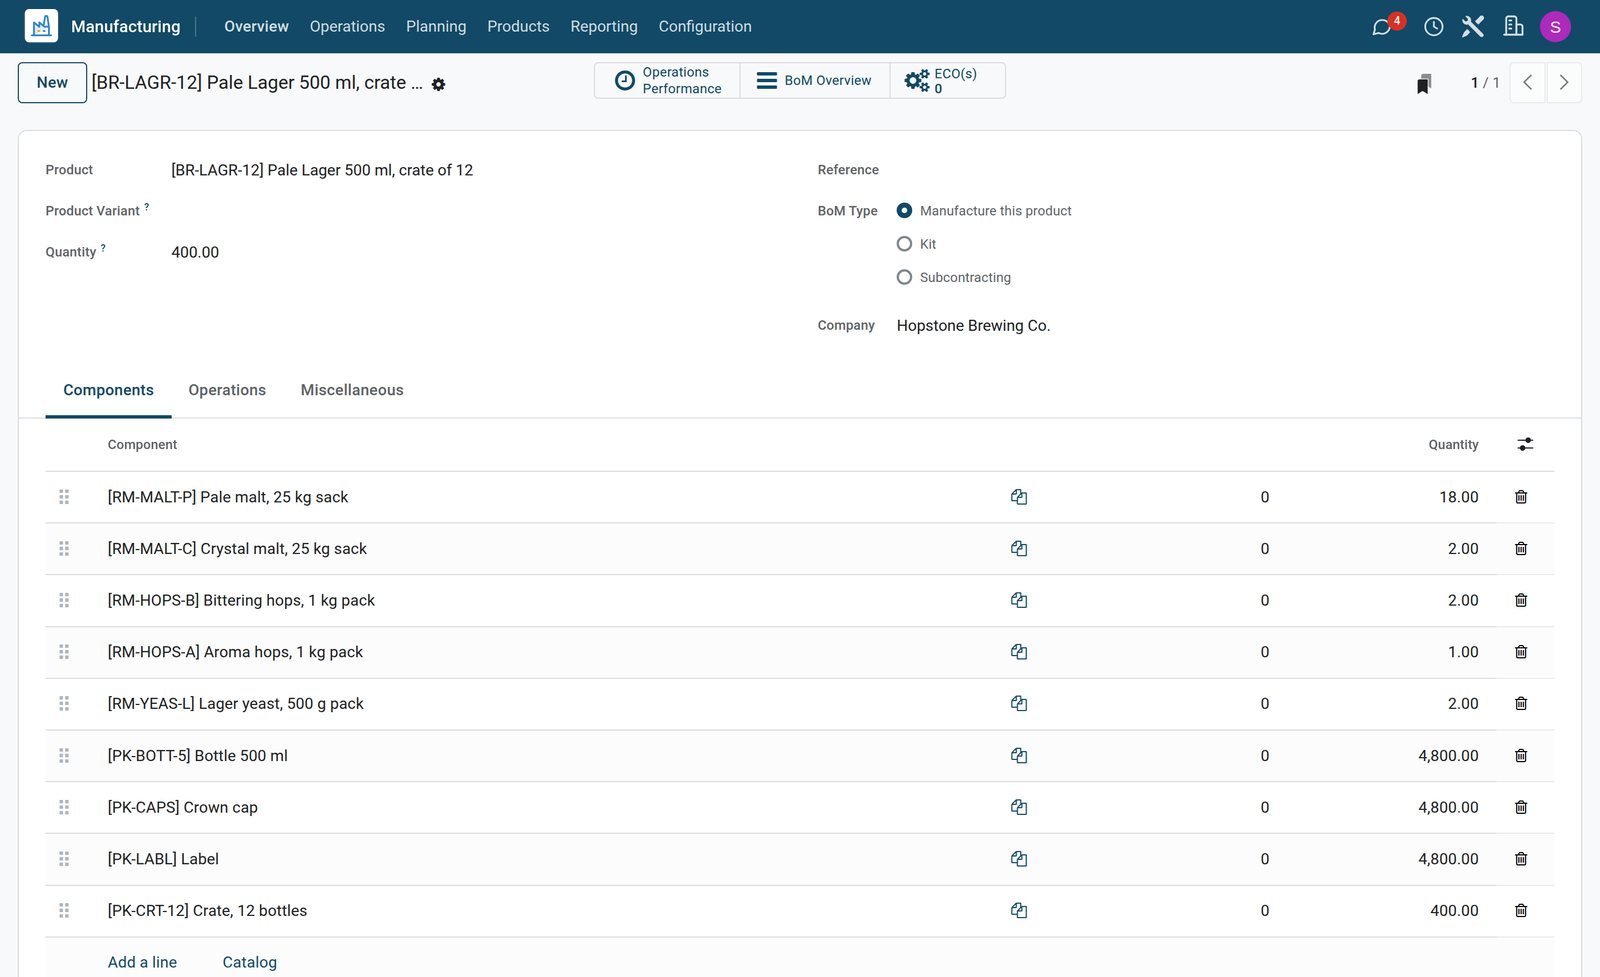Click the Quantity 400.00 field
This screenshot has height=977, width=1600.
coord(195,252)
